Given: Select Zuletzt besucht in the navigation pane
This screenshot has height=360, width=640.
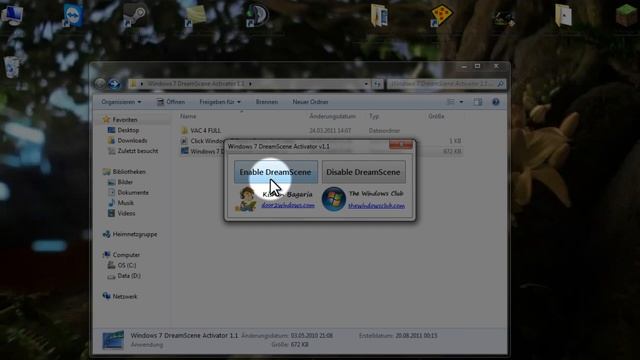Looking at the screenshot, I should [138, 151].
